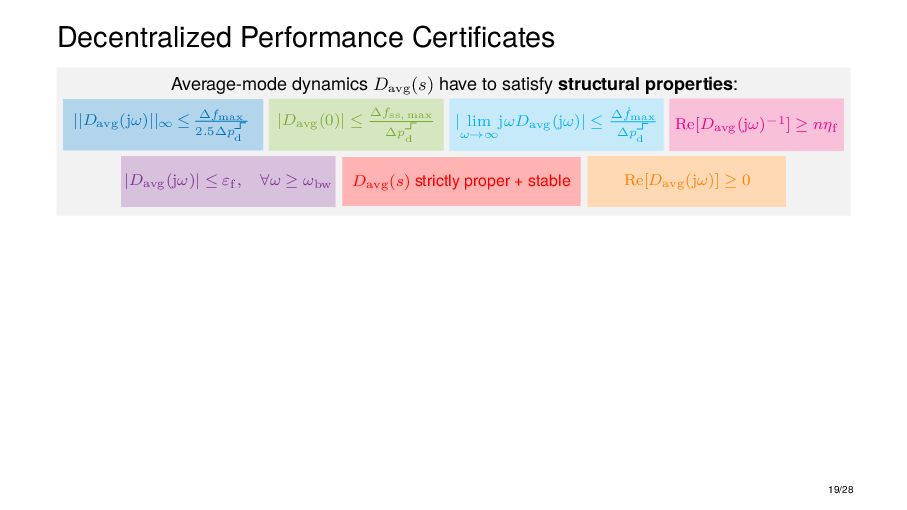Click the cyan limit condition box
This screenshot has width=907, height=510.
555,124
